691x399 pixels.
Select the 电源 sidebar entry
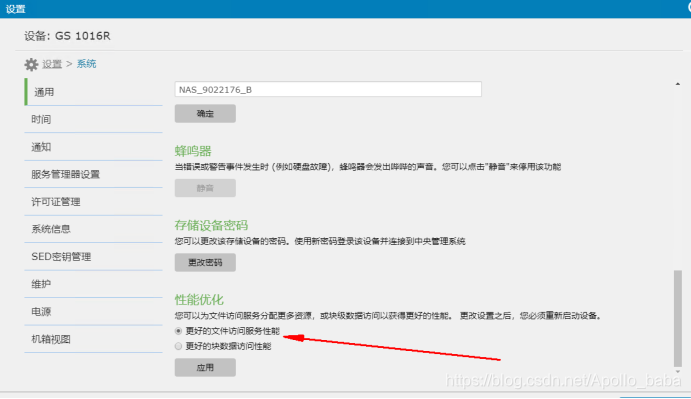93,312
